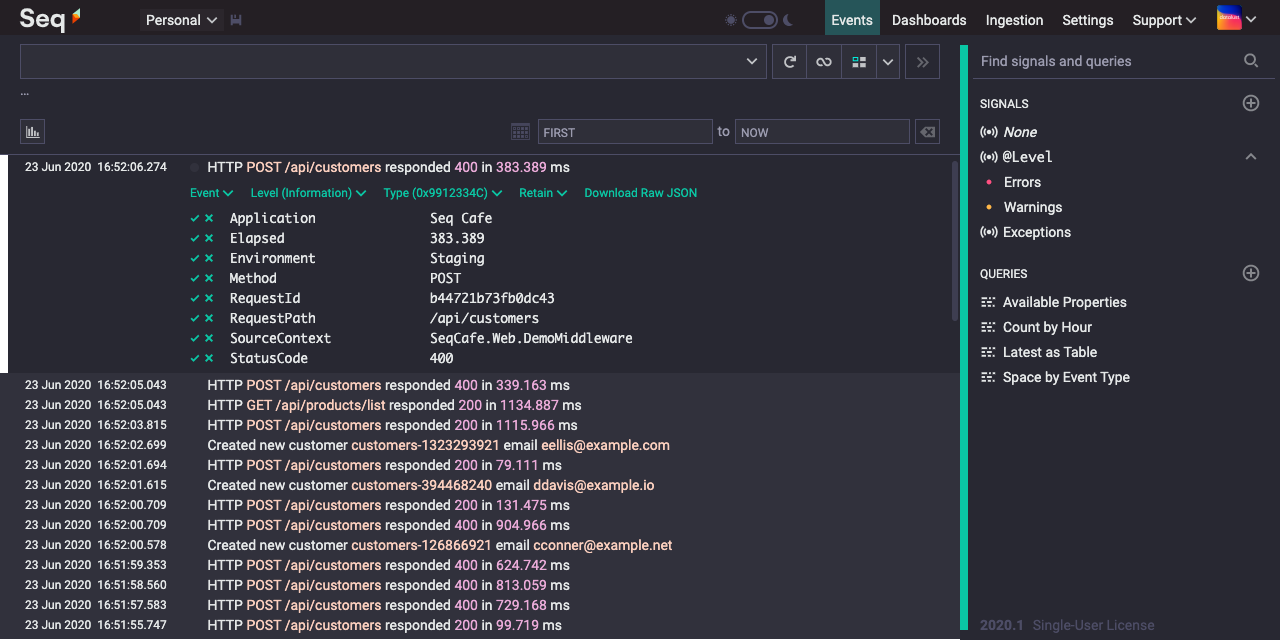Click the X filter next to Environment
The image size is (1280, 640).
click(209, 258)
